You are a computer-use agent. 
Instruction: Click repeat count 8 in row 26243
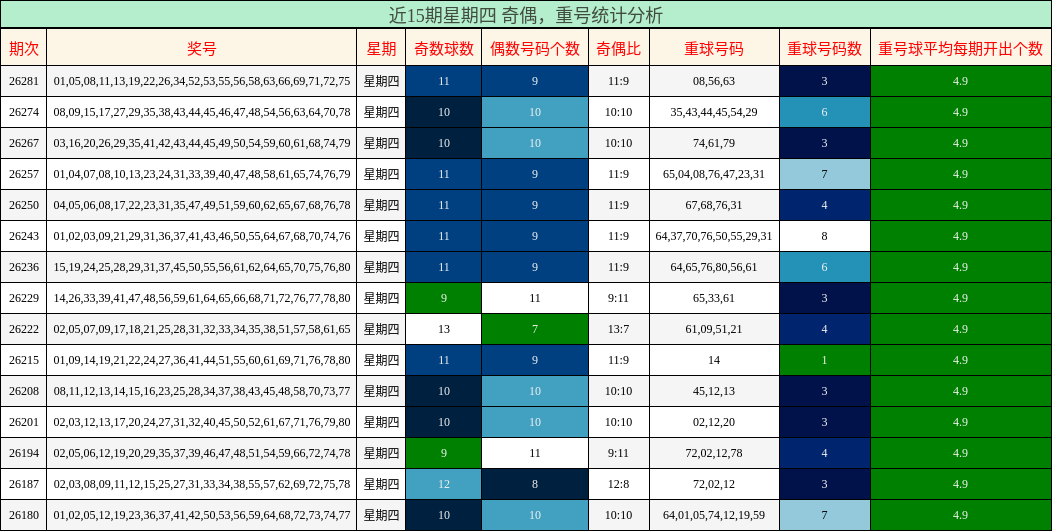825,236
